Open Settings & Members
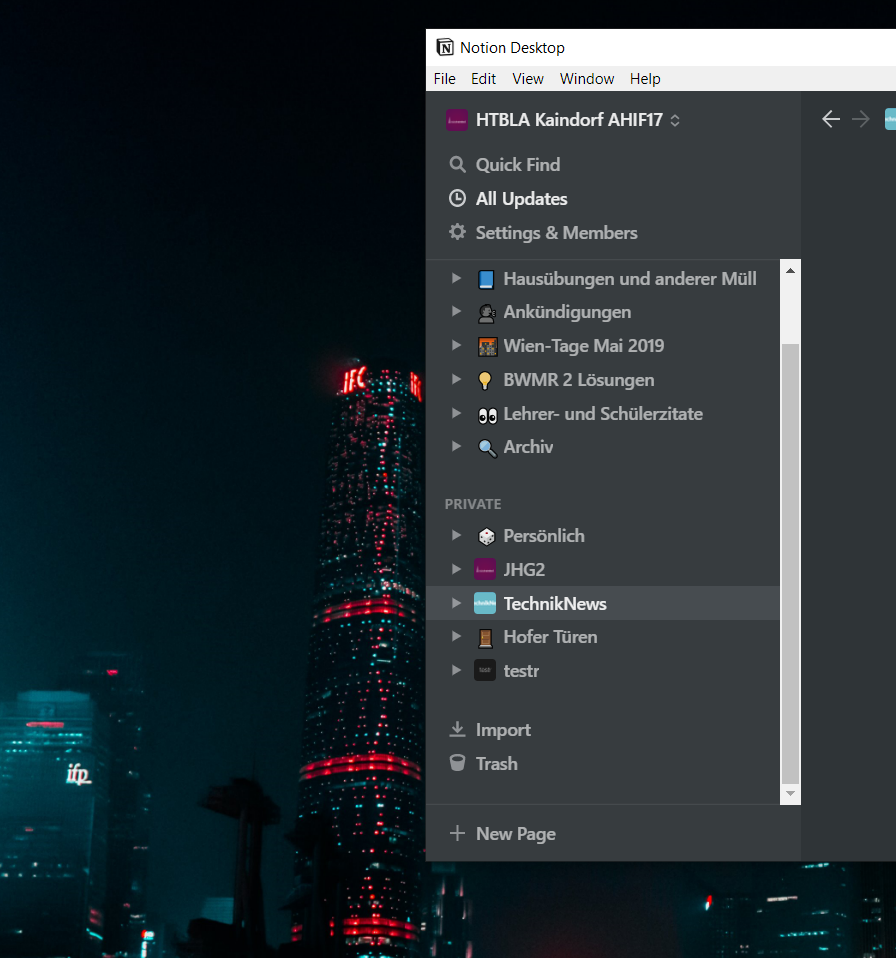 click(x=556, y=233)
